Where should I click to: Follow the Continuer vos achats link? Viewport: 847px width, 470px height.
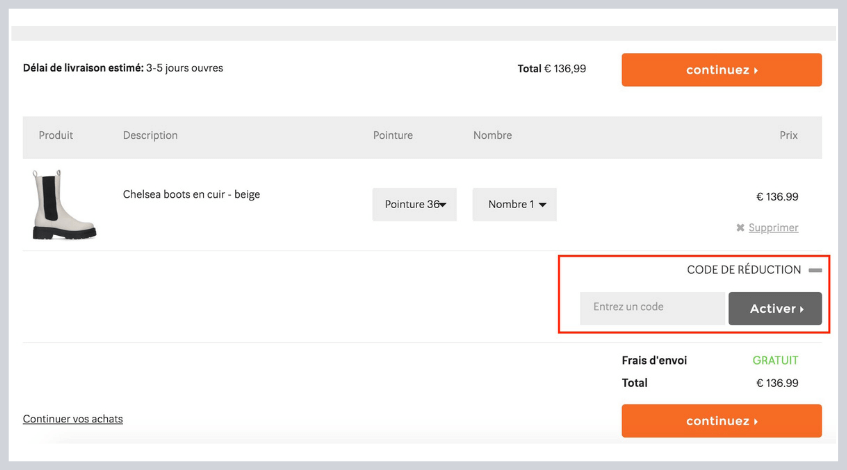click(73, 419)
